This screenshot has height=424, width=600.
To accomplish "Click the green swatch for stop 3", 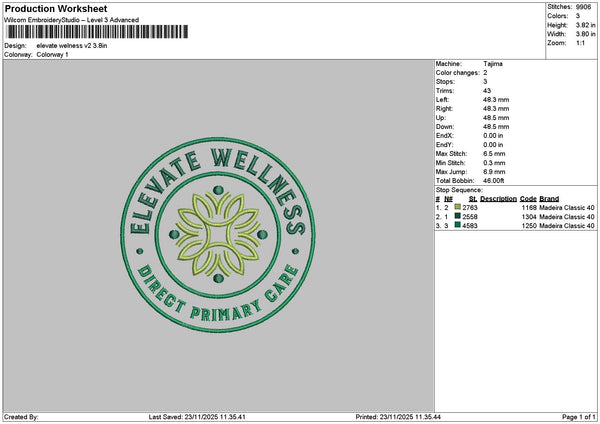I will click(x=457, y=225).
